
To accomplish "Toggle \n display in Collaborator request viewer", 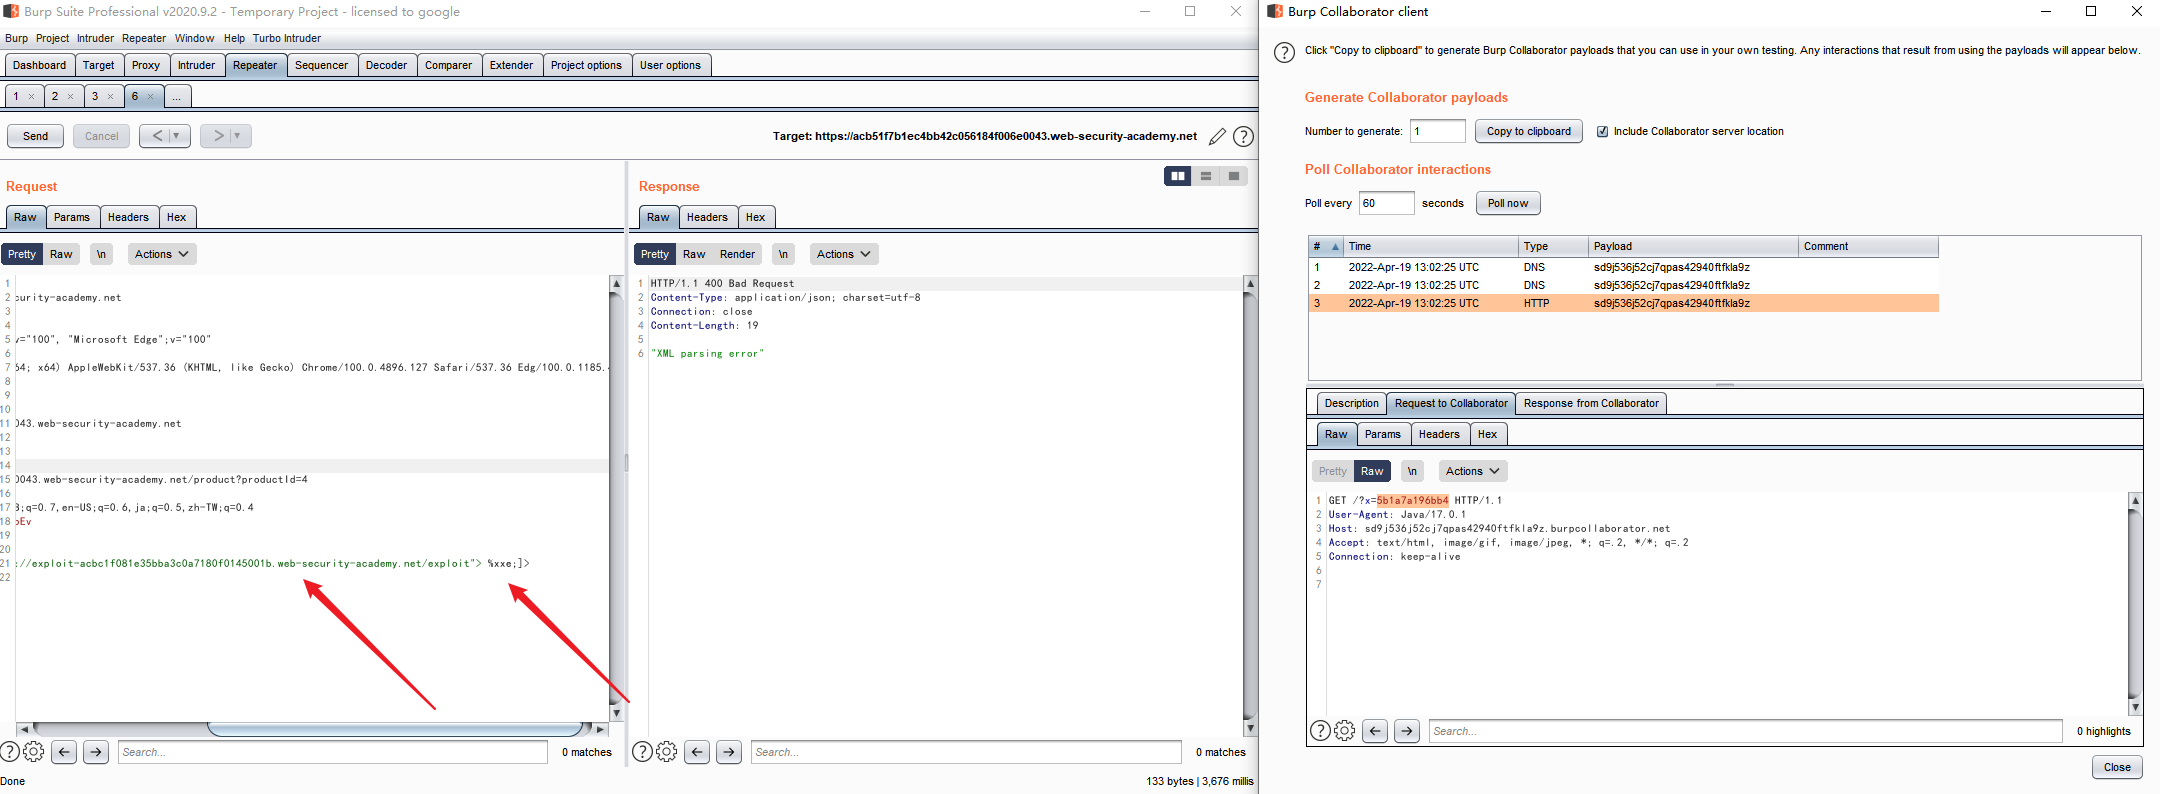I will [x=1412, y=471].
